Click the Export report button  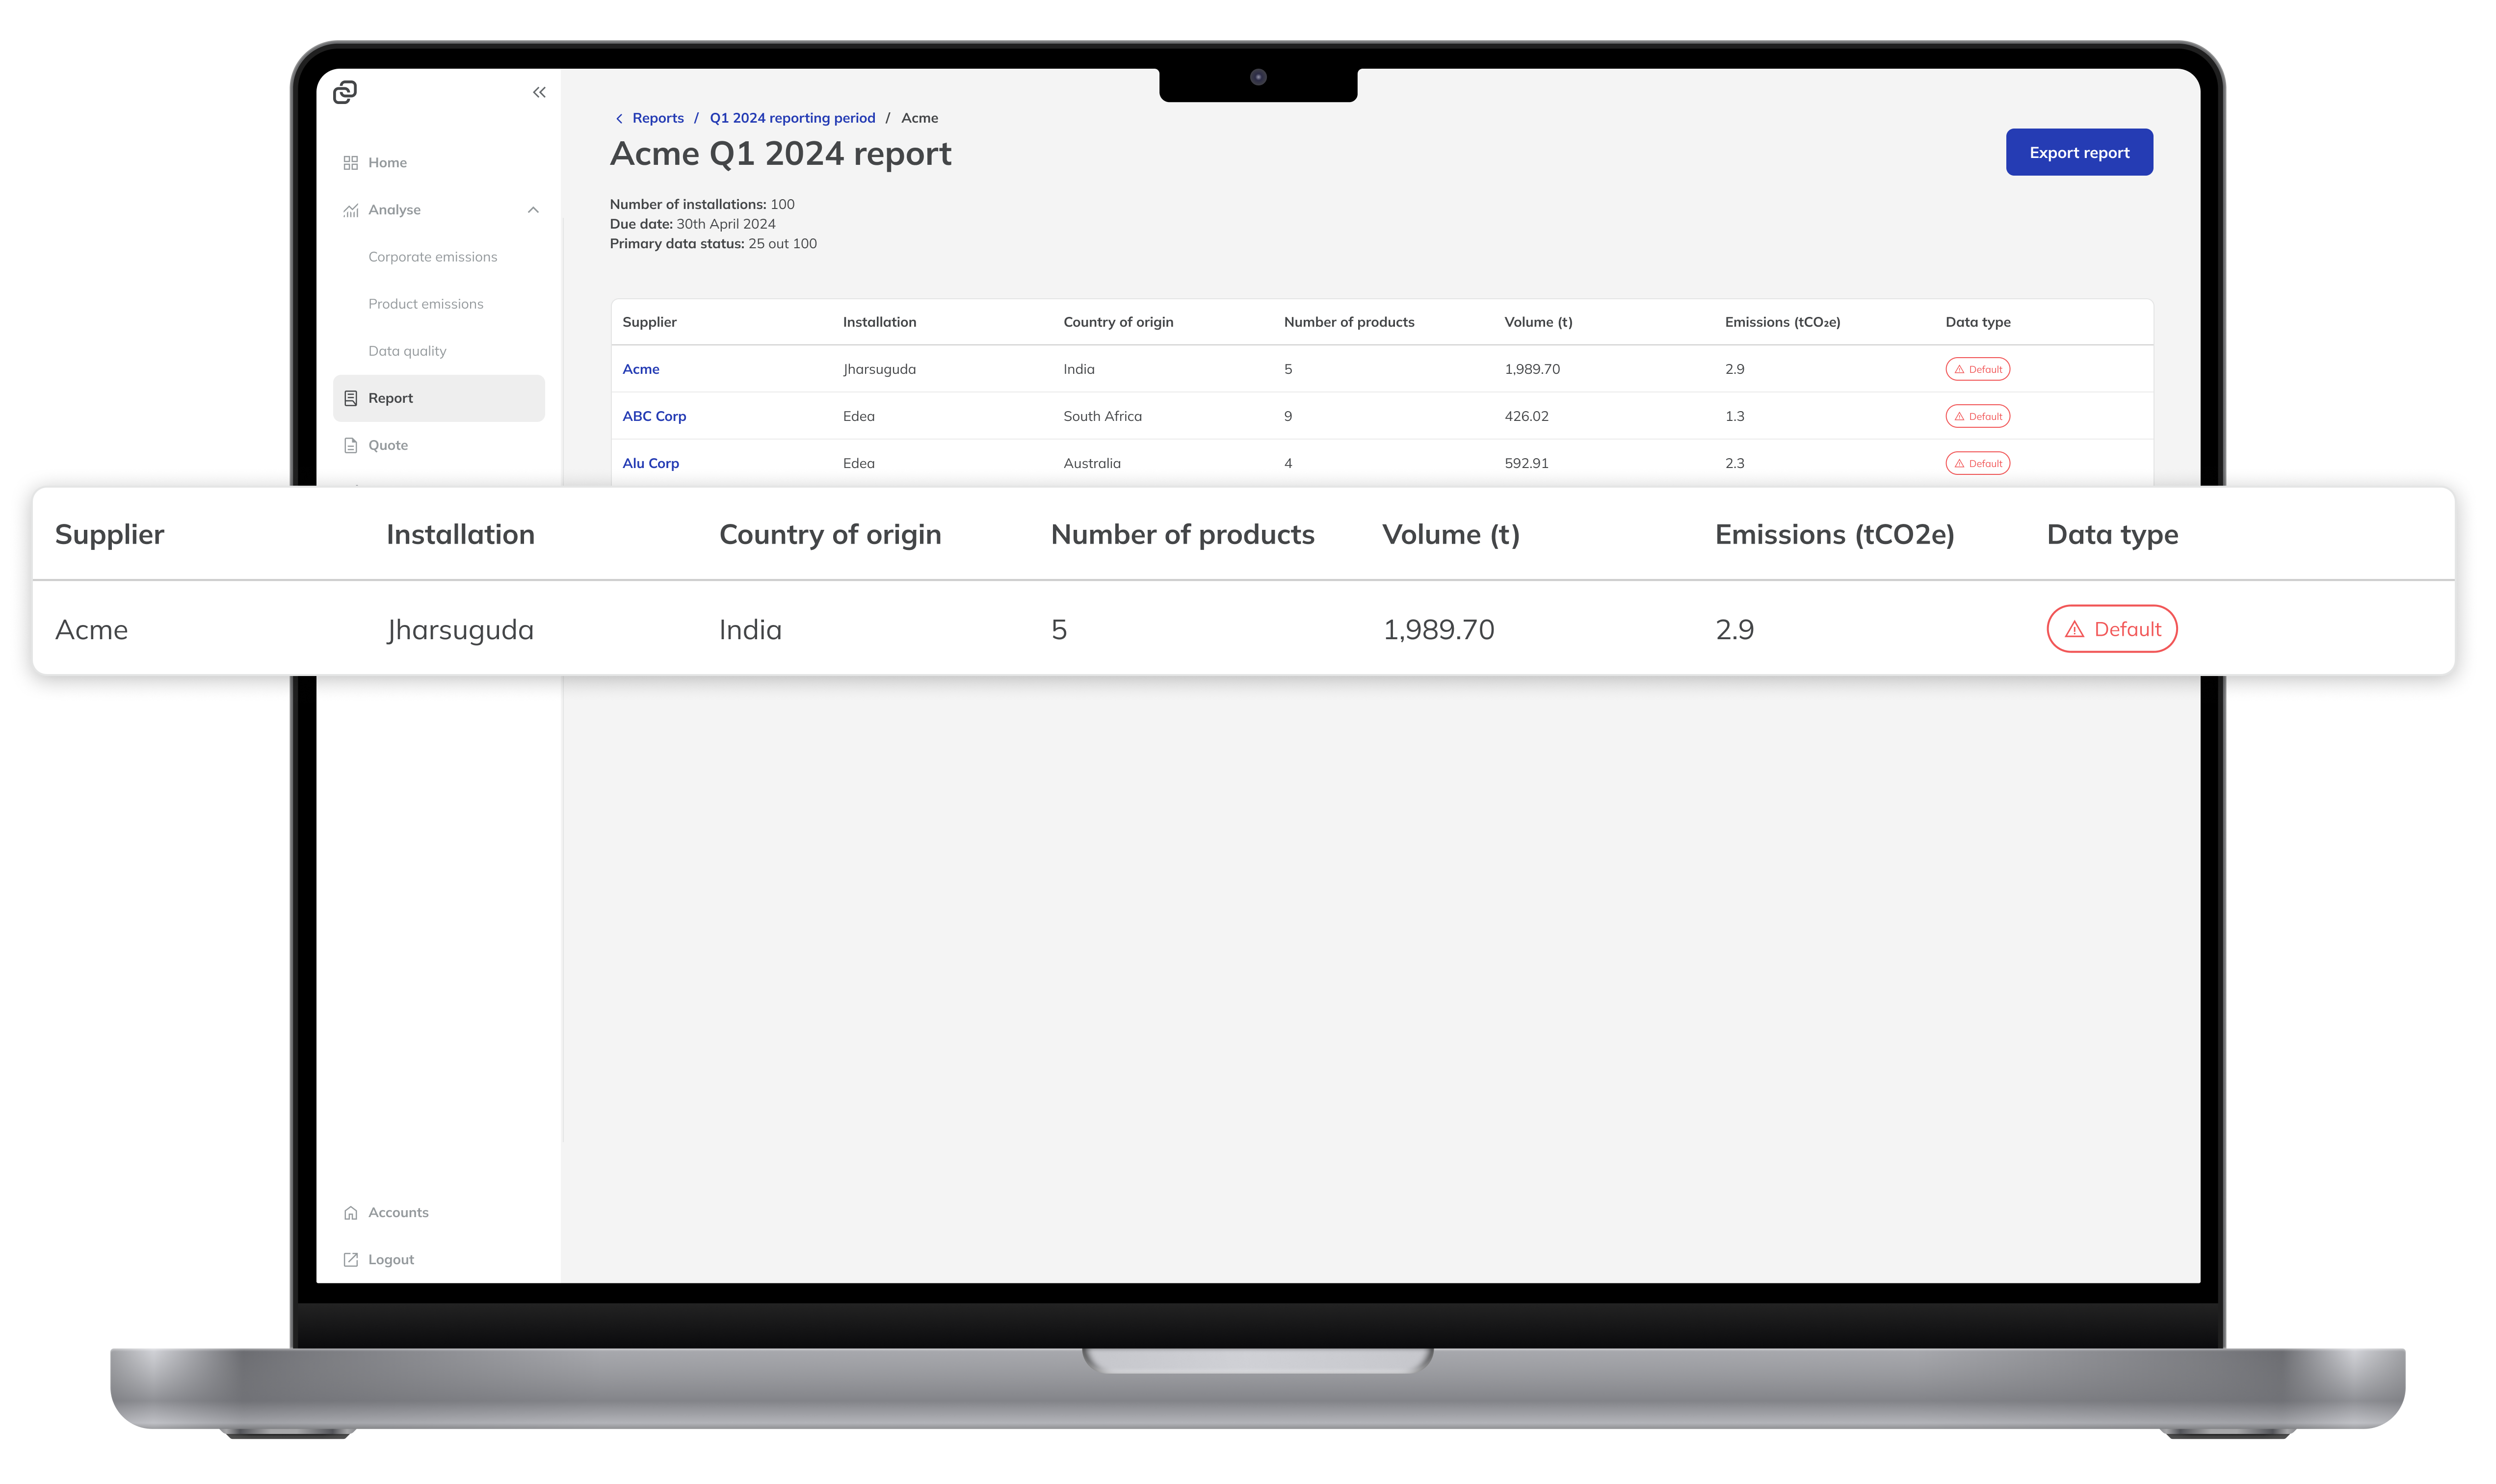(2079, 152)
